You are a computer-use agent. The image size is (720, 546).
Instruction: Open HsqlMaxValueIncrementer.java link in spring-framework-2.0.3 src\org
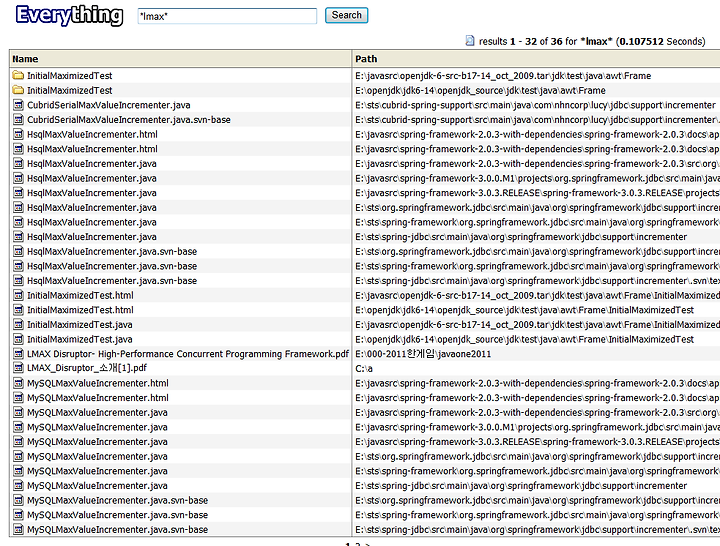coord(91,164)
